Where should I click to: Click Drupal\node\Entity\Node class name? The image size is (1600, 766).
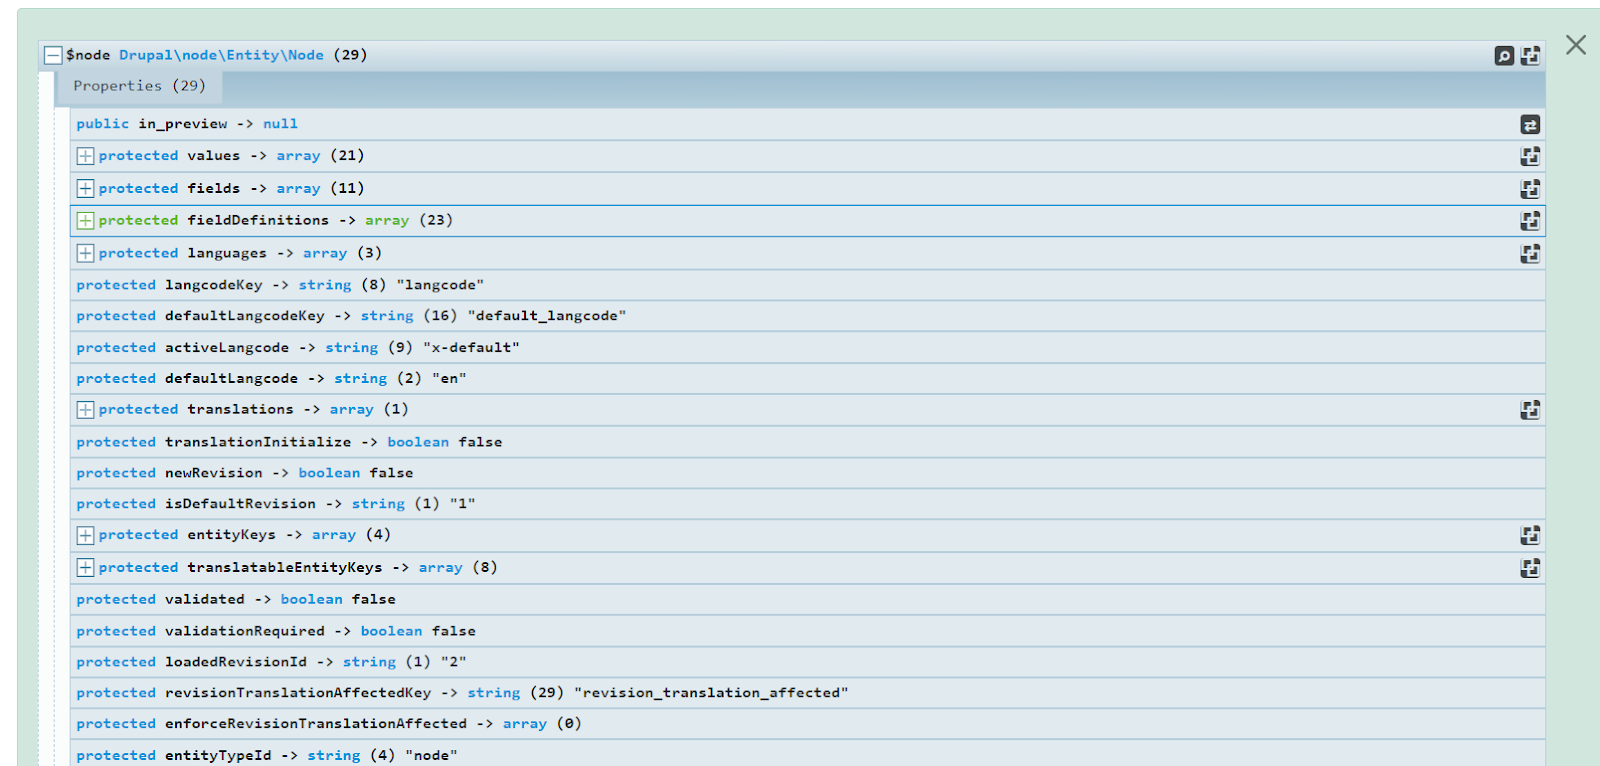221,55
